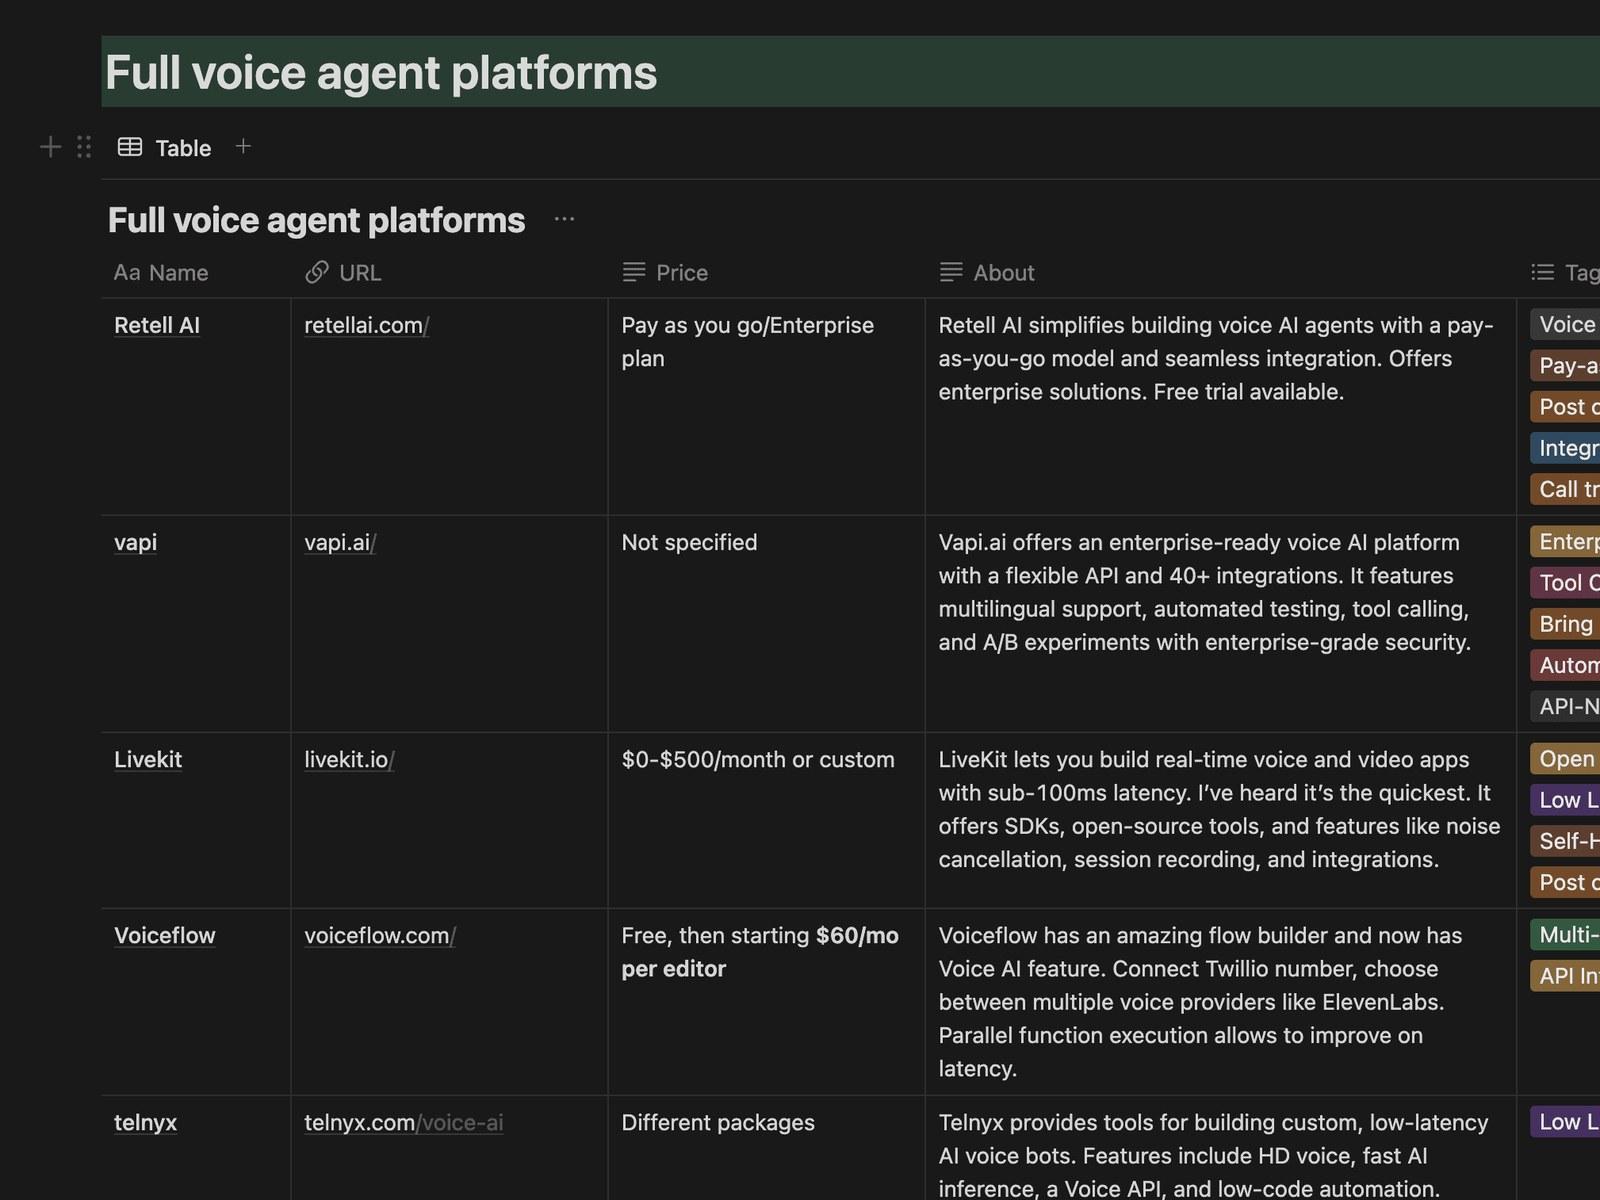Viewport: 1600px width, 1200px height.
Task: Click the 'Enterp' tag in vapi row
Action: (x=1565, y=541)
